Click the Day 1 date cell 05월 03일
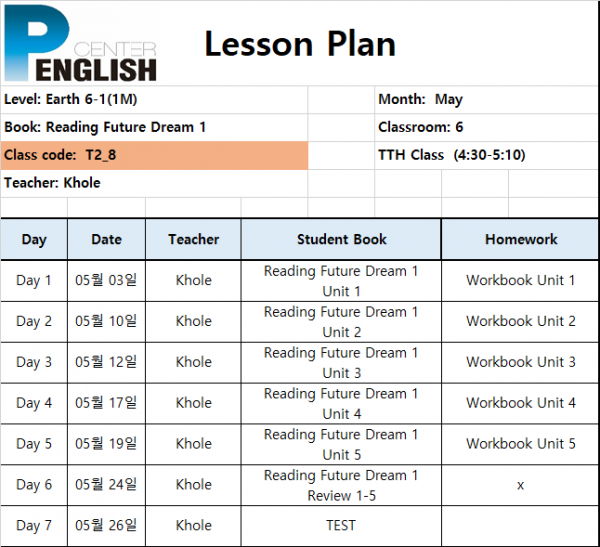Viewport: 600px width, 547px height. click(106, 281)
